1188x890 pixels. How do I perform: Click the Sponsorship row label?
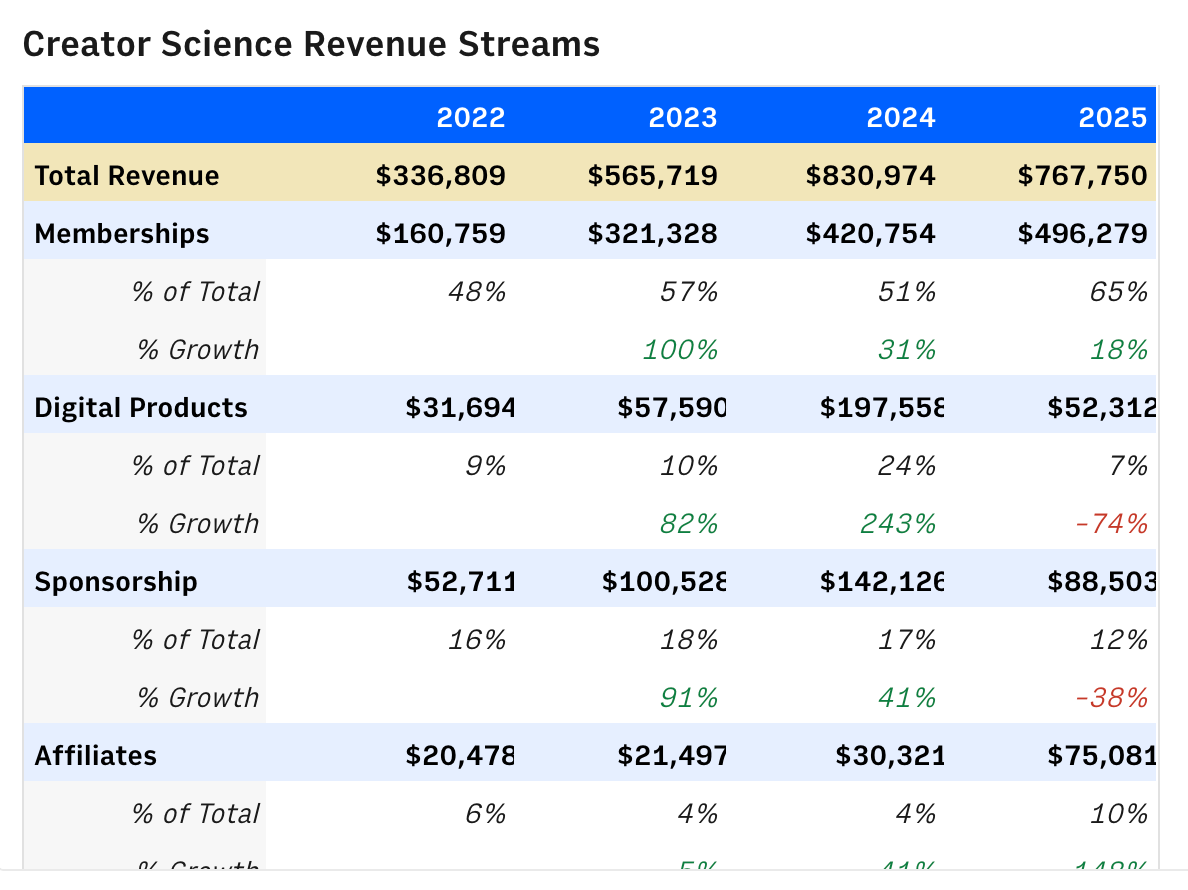coord(116,582)
